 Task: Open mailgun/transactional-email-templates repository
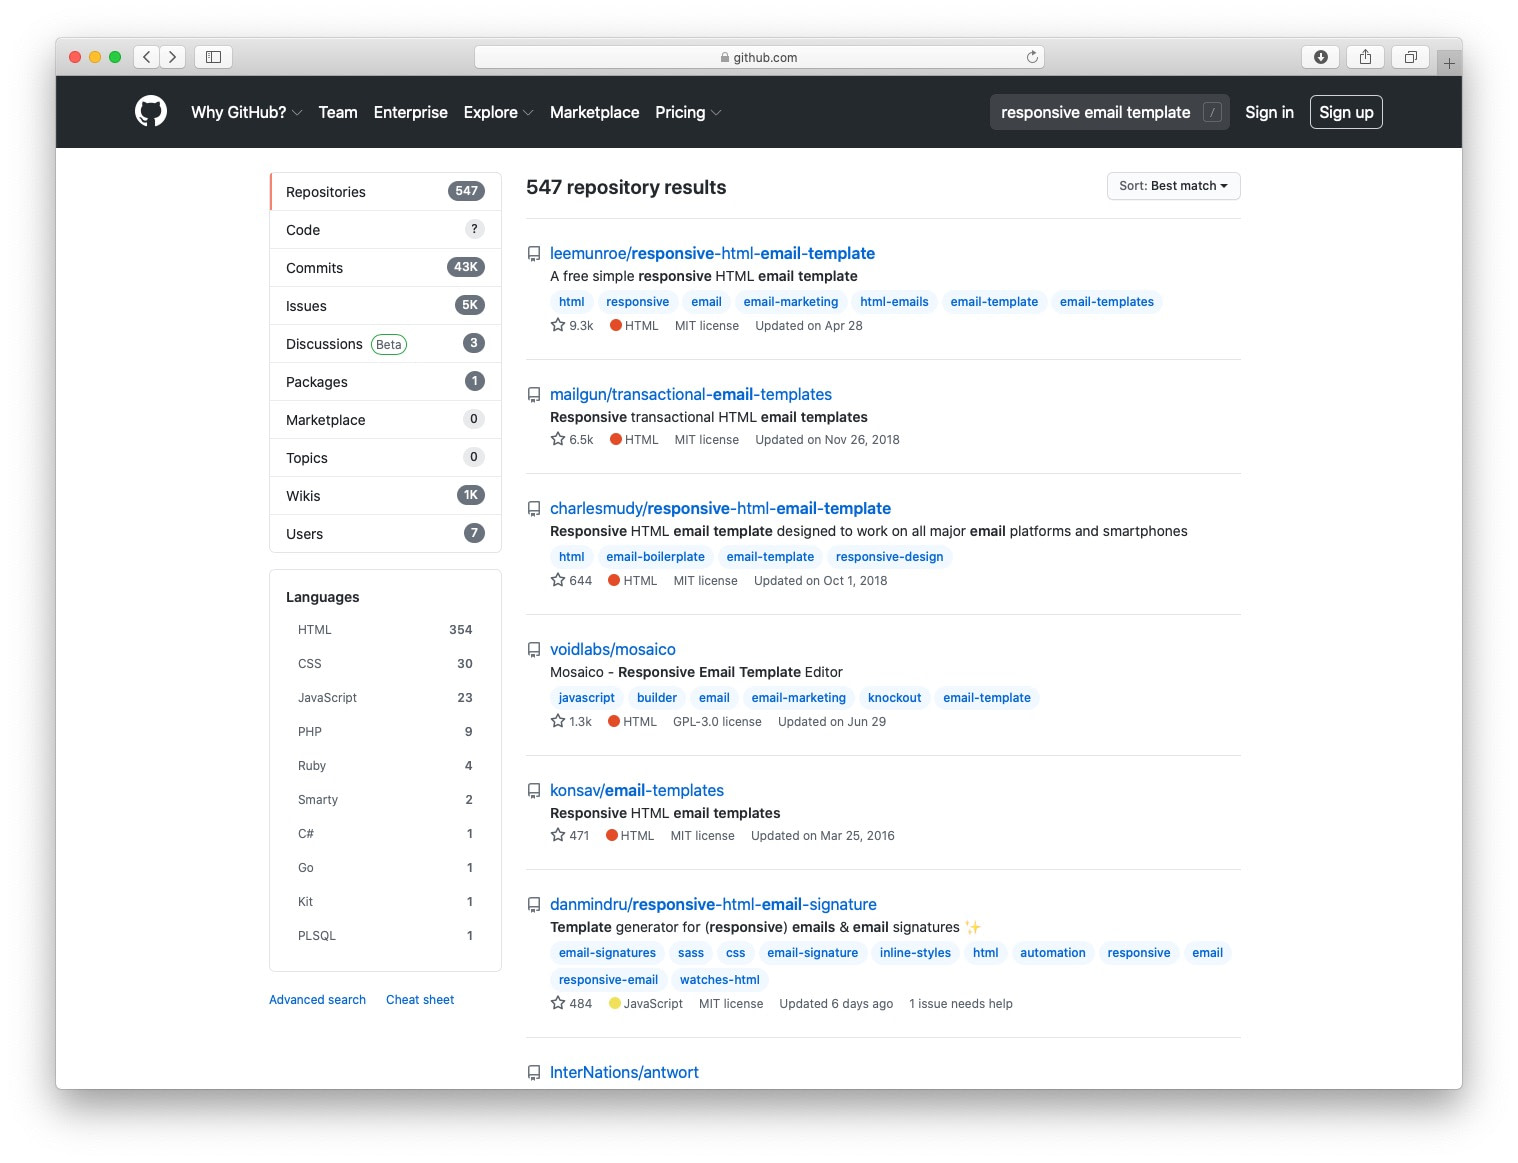[691, 395]
